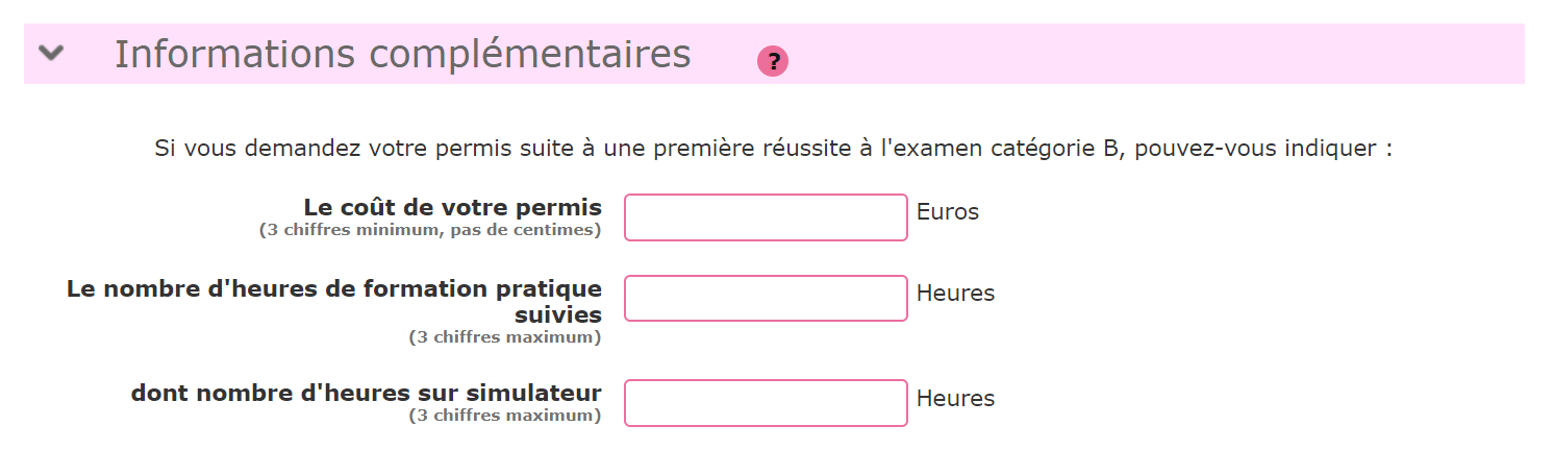Click the 'dont nombre d'heures sur simulateur' label

366,392
